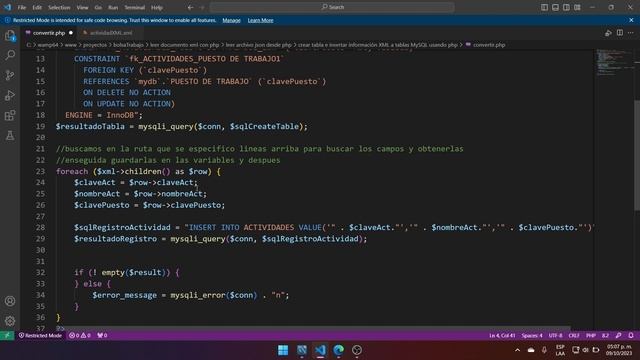Click the unsaved dot on convertir.php tab
This screenshot has height=360, width=640.
(71, 33)
